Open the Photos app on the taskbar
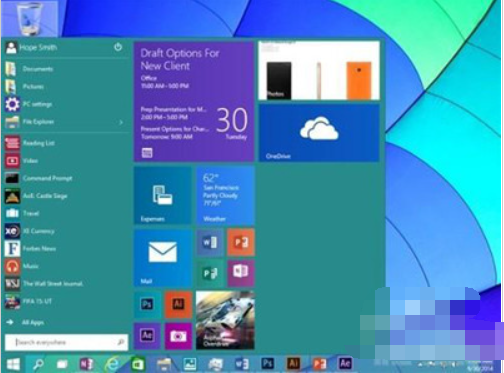The height and width of the screenshot is (373, 504). (190, 364)
